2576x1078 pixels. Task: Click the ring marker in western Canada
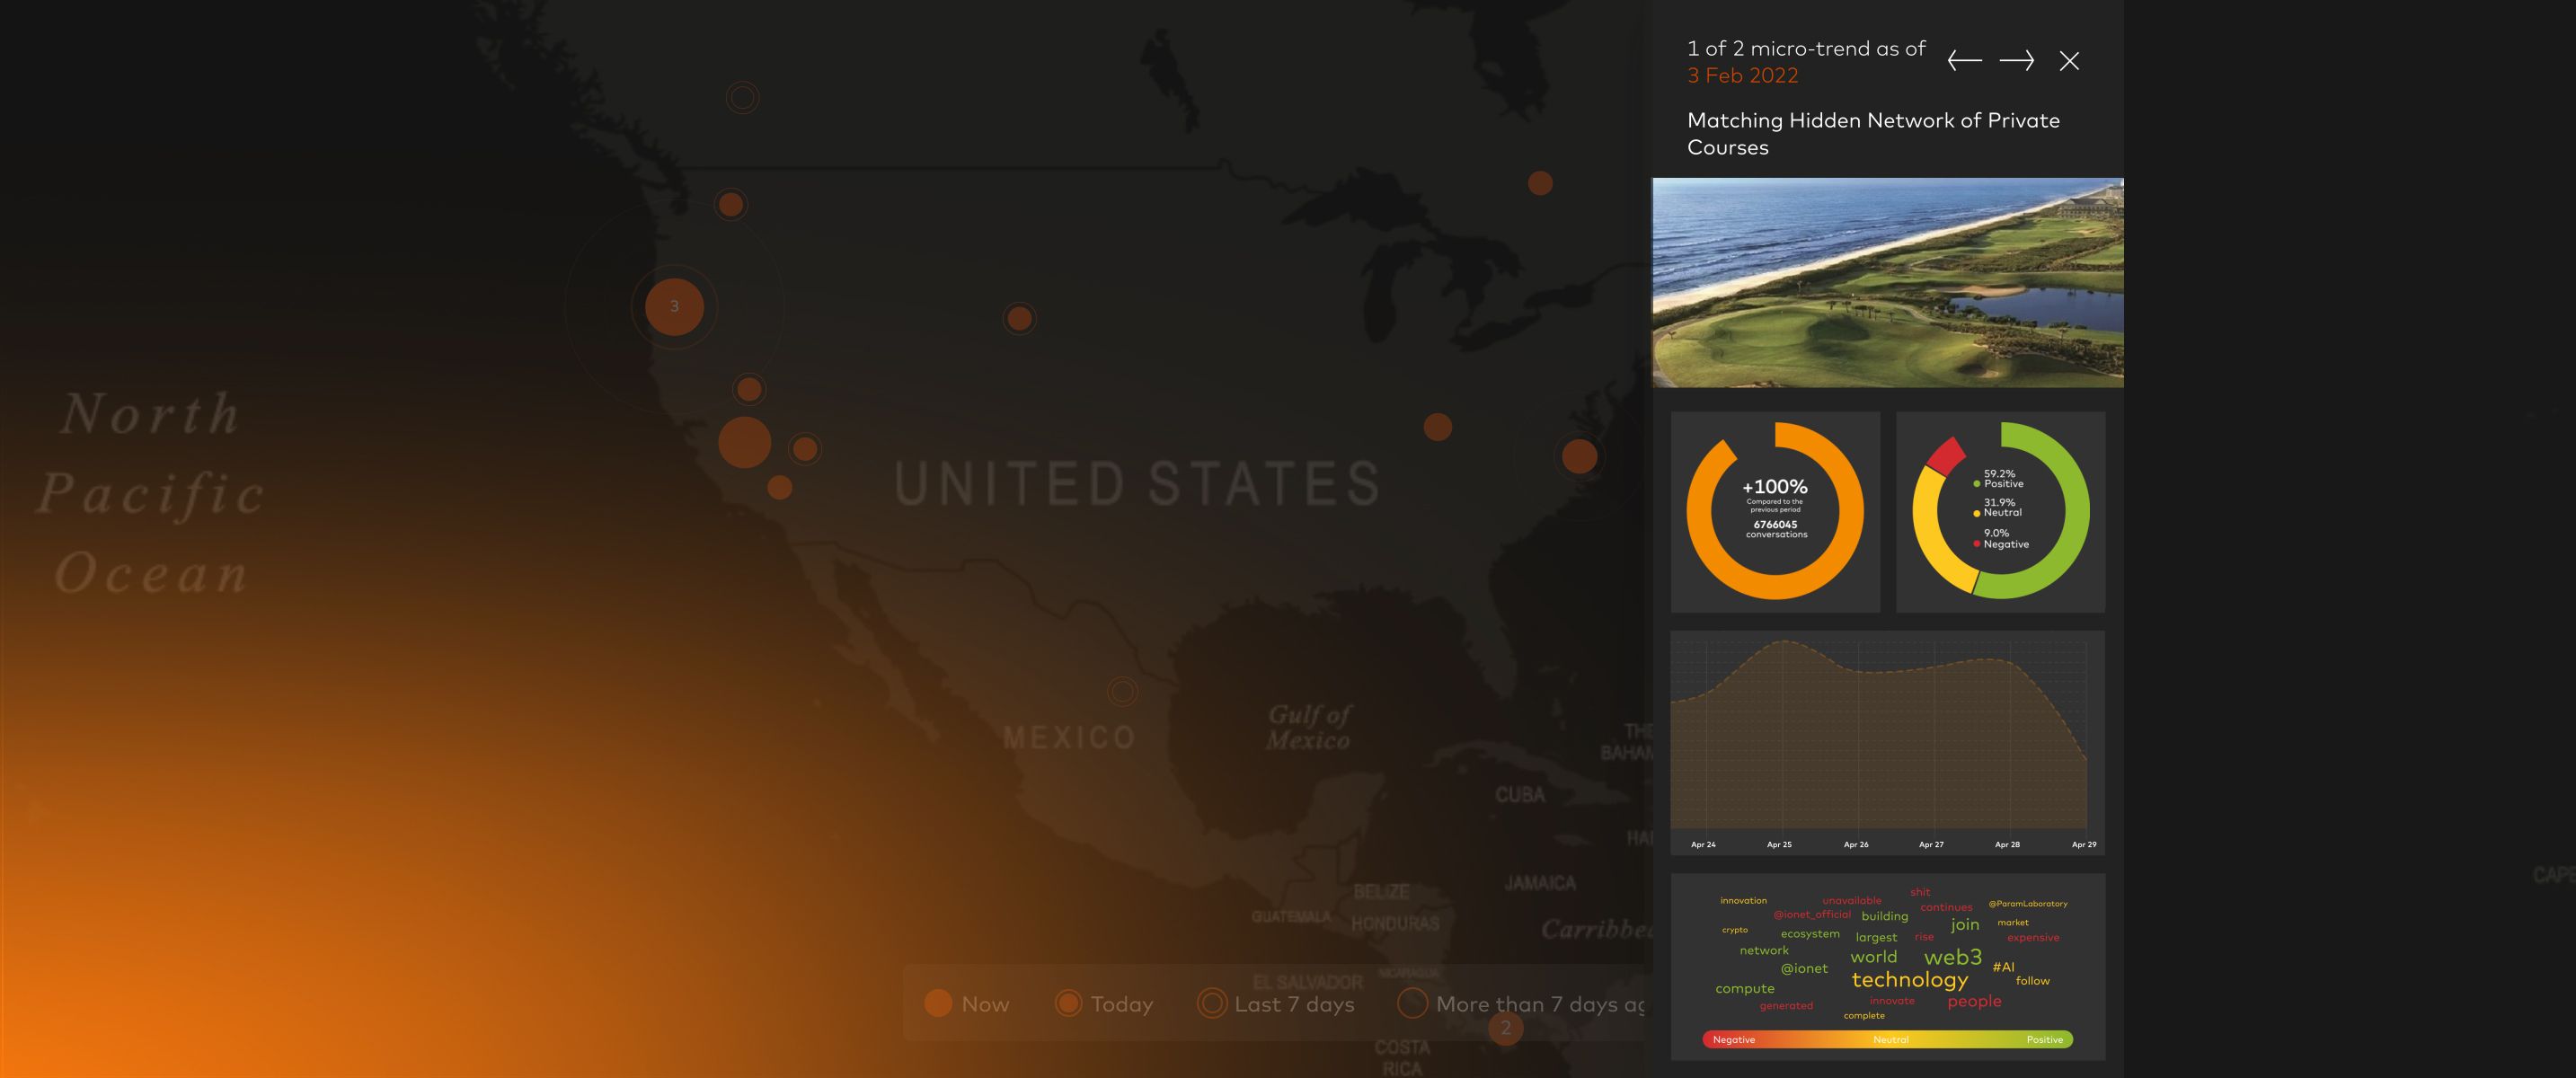[x=742, y=98]
